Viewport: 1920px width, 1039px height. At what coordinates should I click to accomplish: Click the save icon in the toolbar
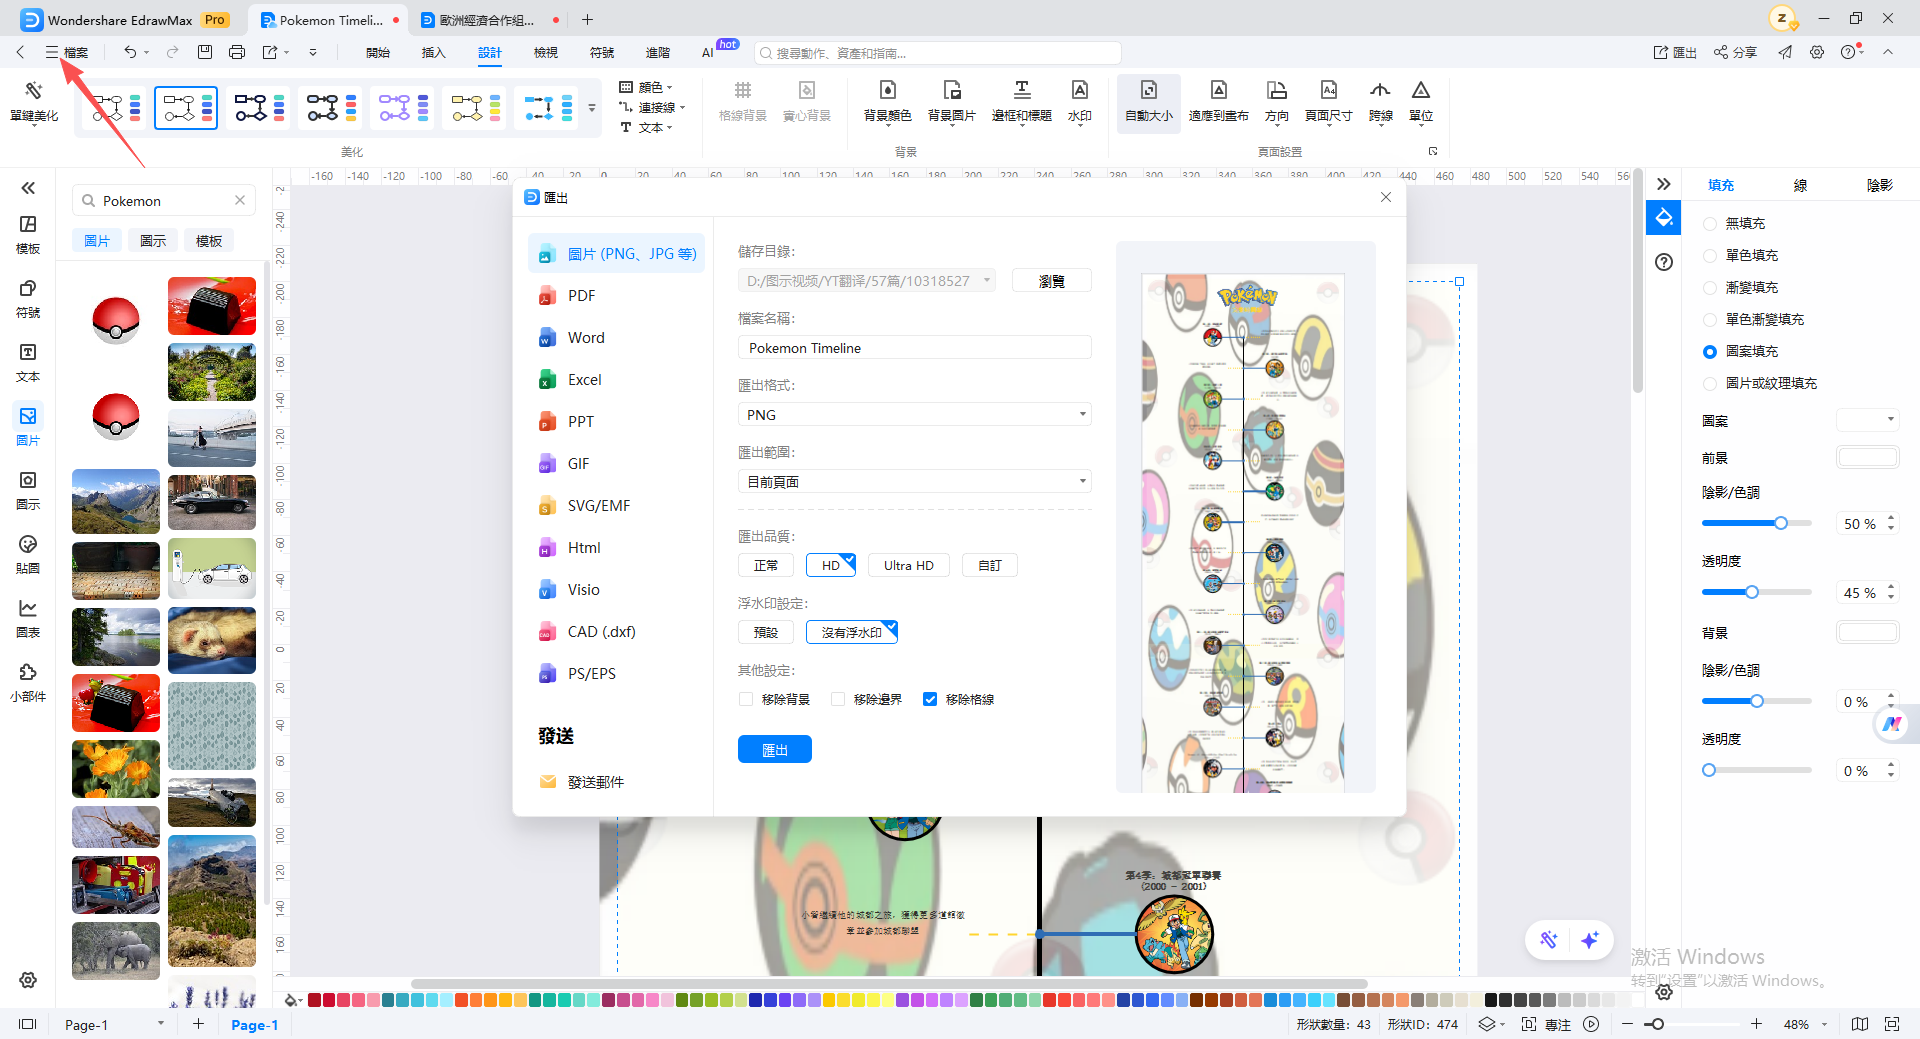[205, 52]
